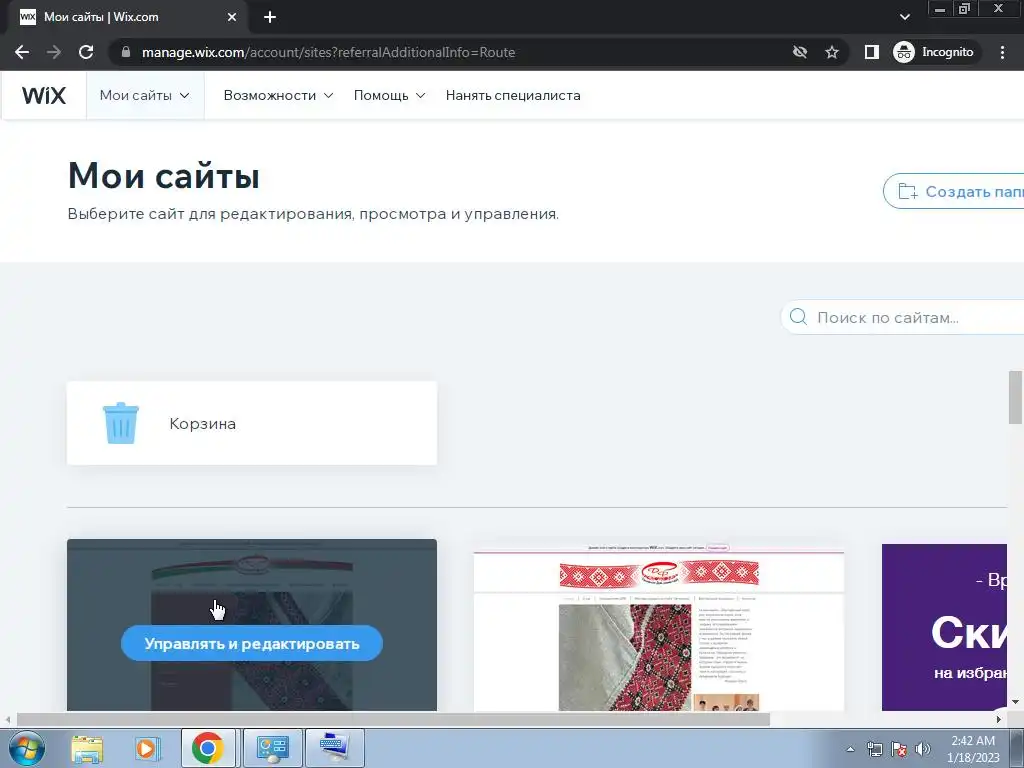Click the Создать папку button

click(x=953, y=191)
